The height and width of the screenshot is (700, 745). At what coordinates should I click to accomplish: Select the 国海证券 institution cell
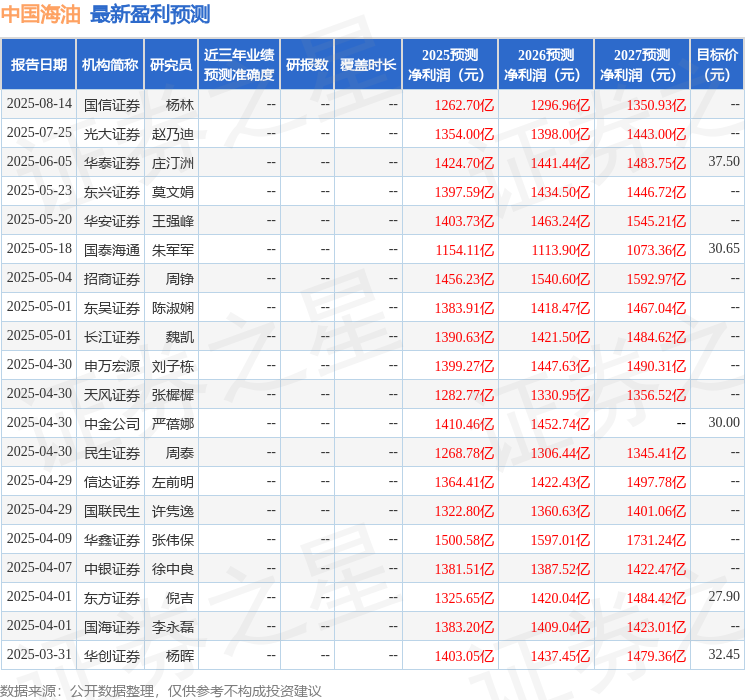(112, 627)
